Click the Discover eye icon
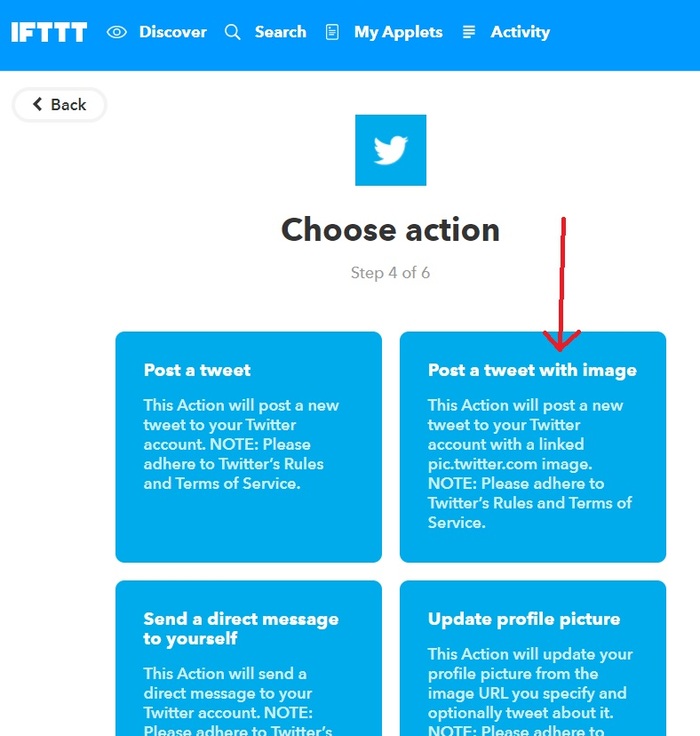This screenshot has height=736, width=700. coord(117,32)
